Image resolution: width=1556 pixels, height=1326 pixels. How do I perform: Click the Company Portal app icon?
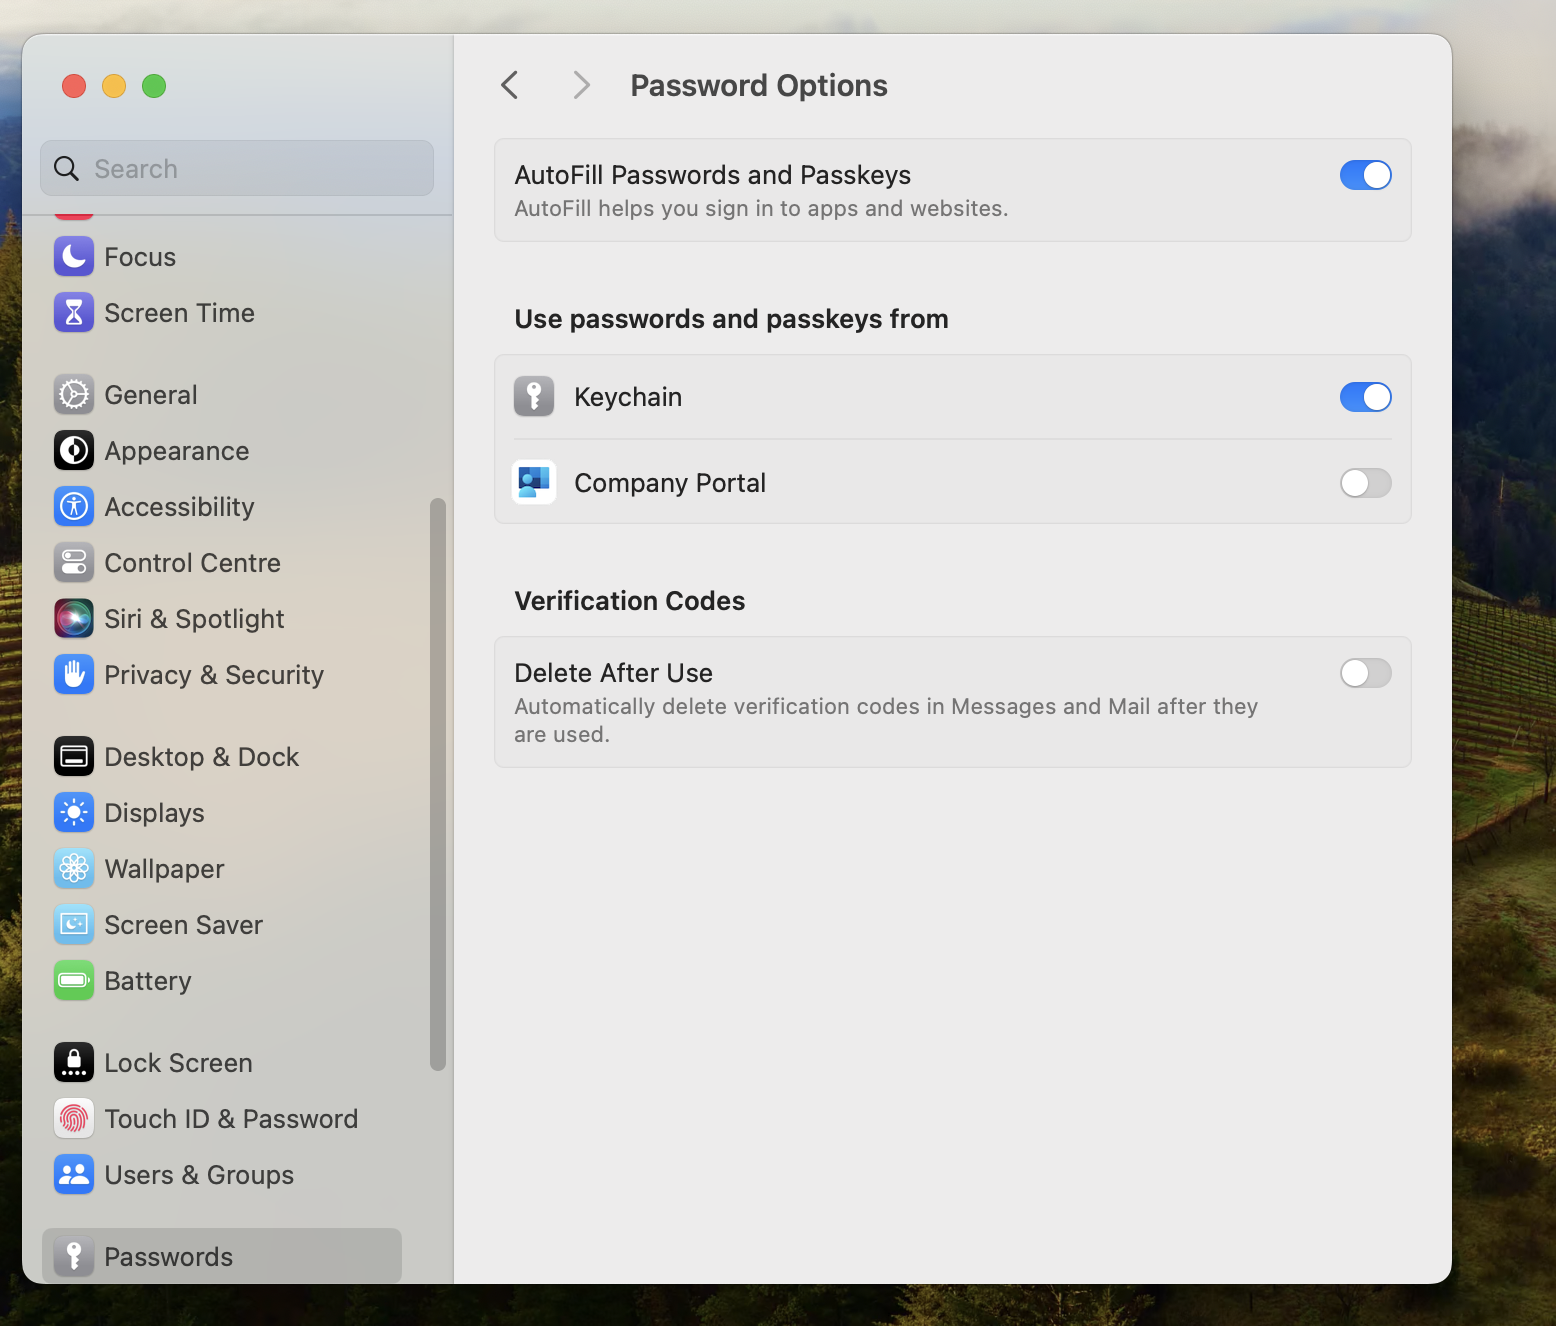click(x=534, y=483)
